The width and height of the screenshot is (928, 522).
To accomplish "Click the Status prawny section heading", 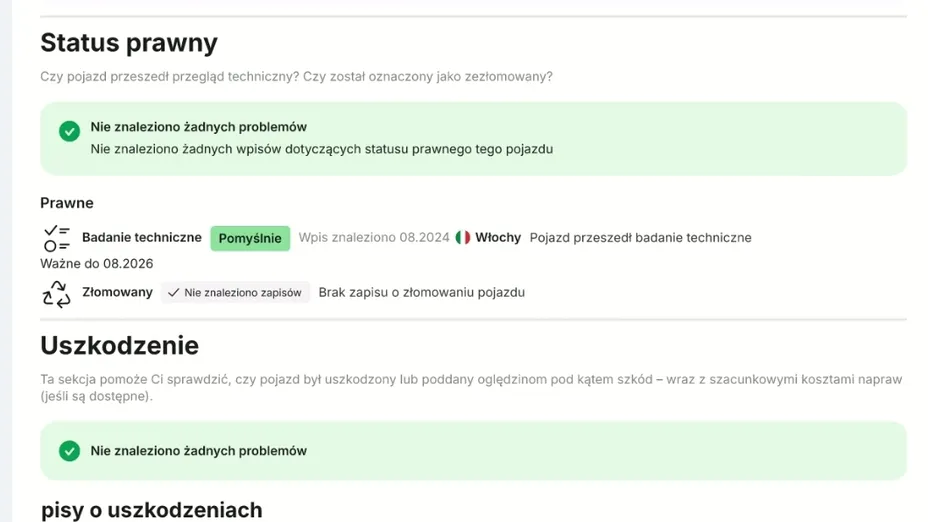I will (129, 43).
